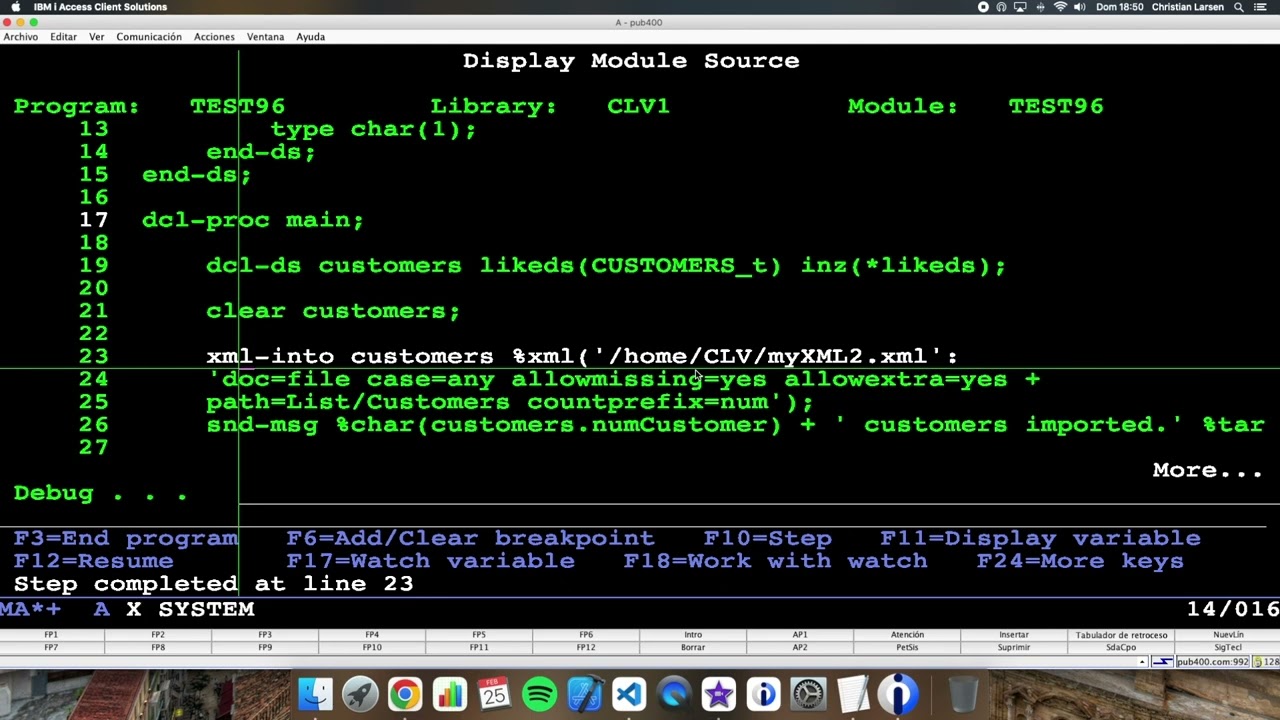Screen dimensions: 1280x720
Task: Click the Spotlight search magnifier
Action: pos(1239,7)
